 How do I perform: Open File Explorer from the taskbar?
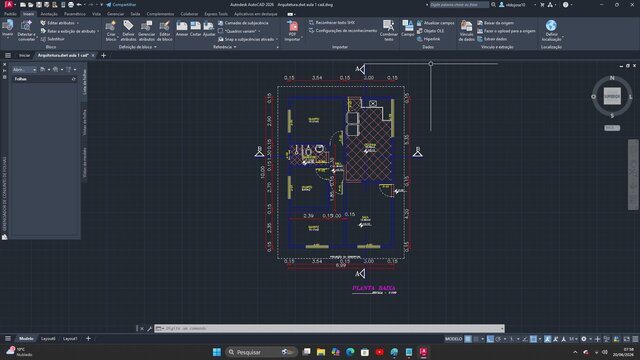point(321,352)
